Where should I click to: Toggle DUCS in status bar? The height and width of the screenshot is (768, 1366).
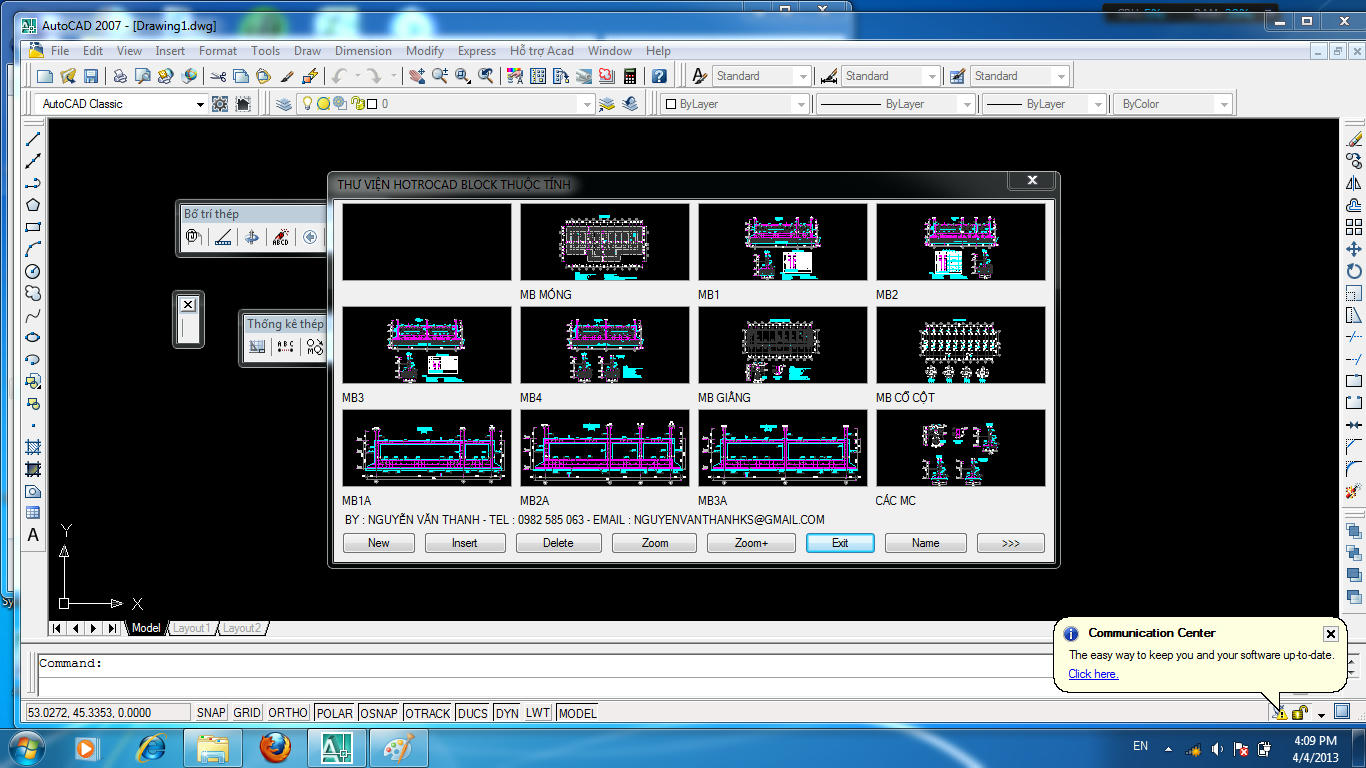[473, 713]
